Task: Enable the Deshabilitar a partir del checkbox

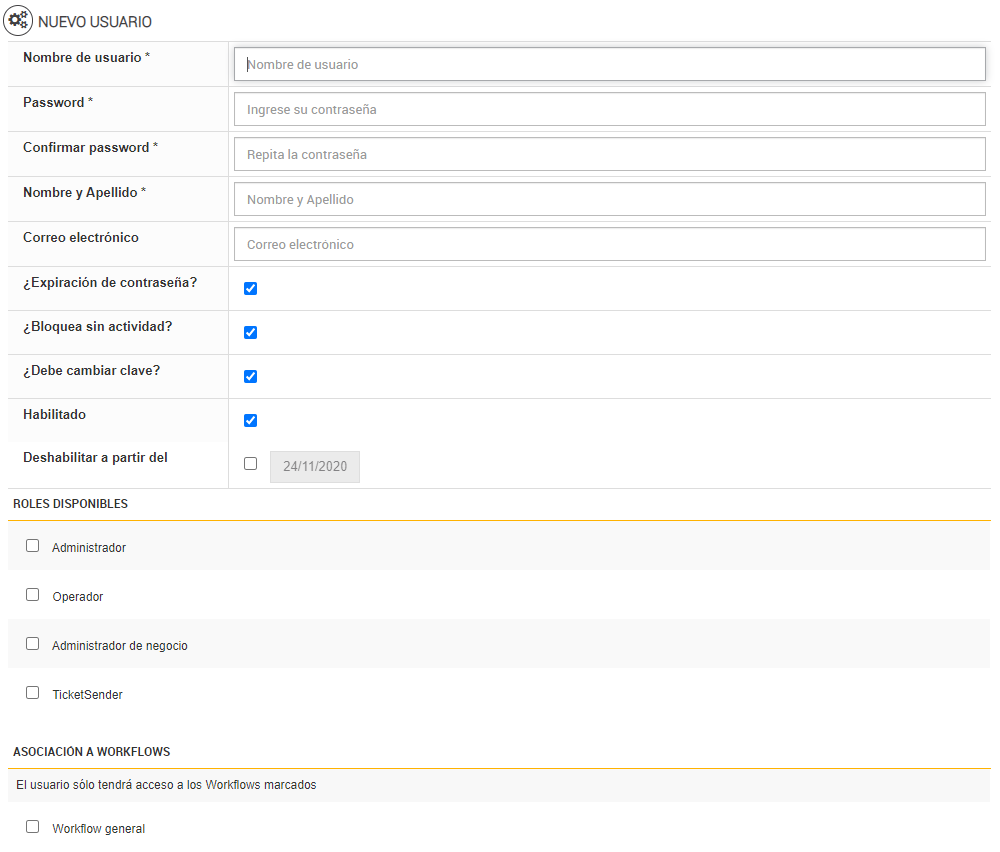Action: (250, 463)
